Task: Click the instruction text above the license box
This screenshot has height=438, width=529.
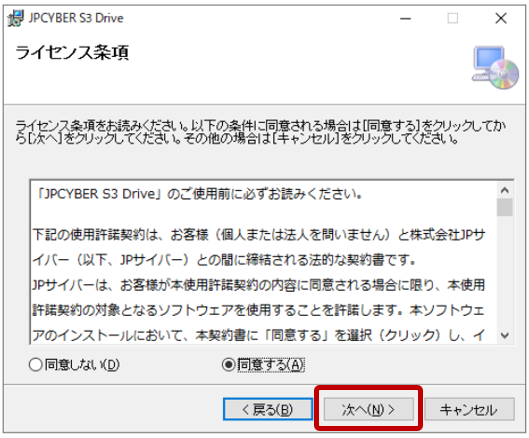Action: click(260, 132)
